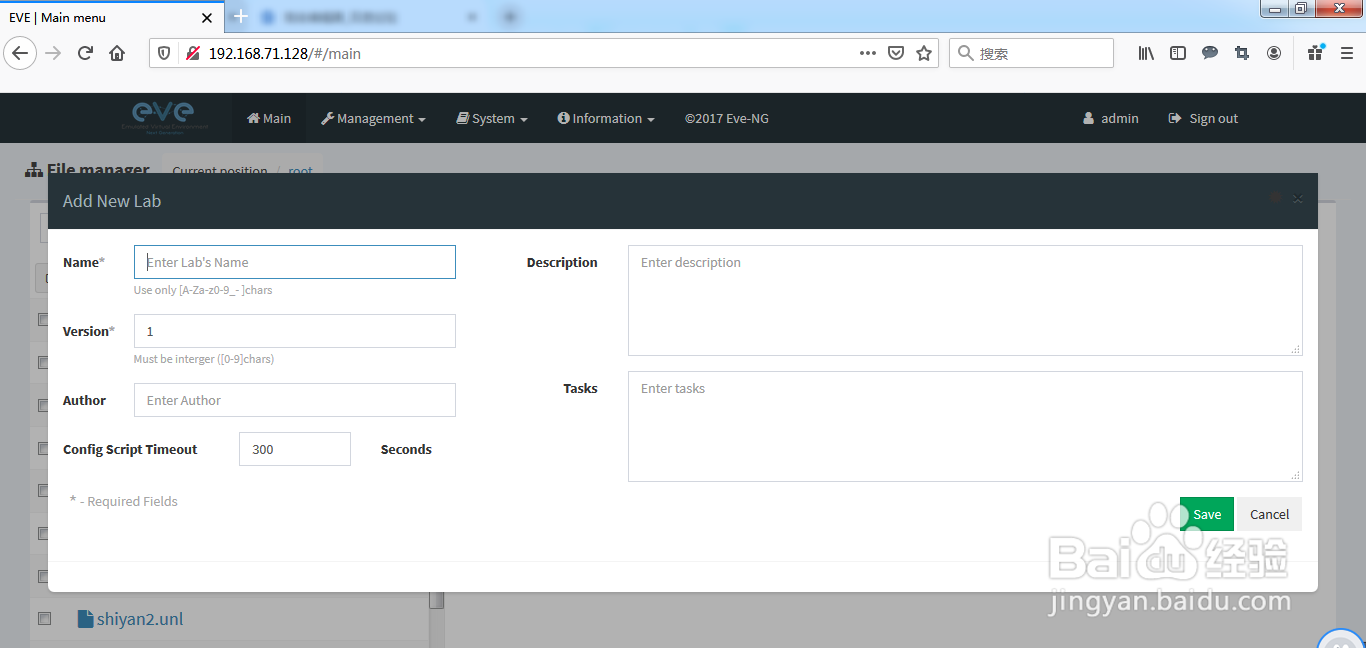Save page to Pocket icon
Viewport: 1366px width, 648px height.
point(897,53)
